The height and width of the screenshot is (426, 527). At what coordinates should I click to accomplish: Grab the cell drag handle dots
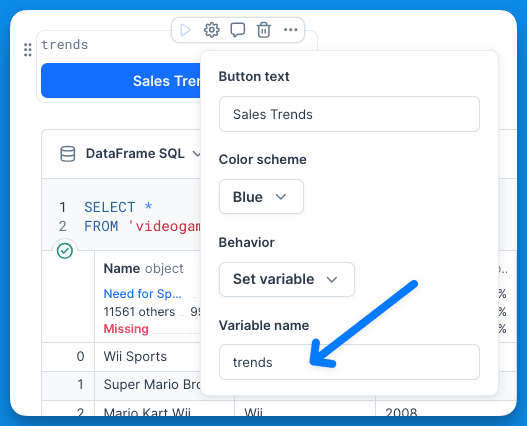(x=28, y=50)
